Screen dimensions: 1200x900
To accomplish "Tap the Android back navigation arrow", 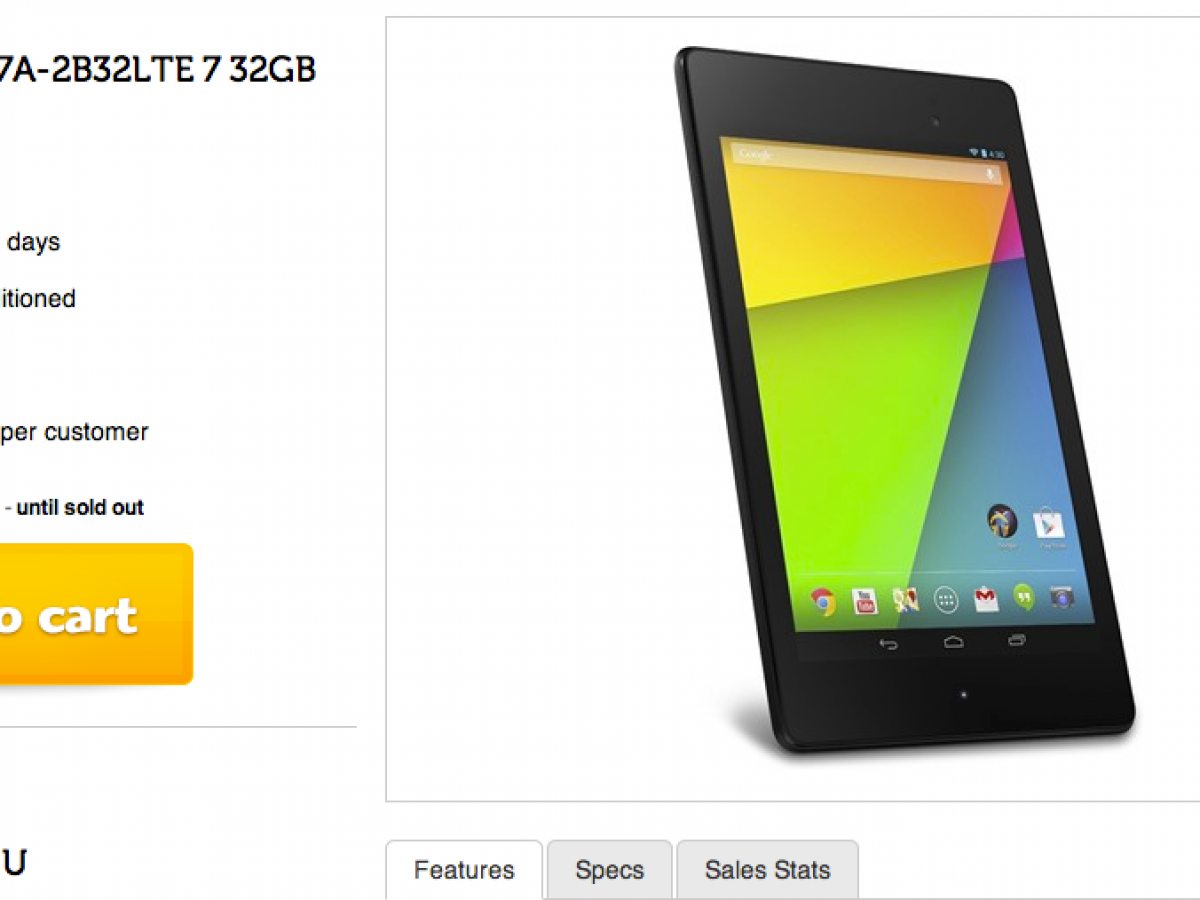I will pyautogui.click(x=888, y=644).
